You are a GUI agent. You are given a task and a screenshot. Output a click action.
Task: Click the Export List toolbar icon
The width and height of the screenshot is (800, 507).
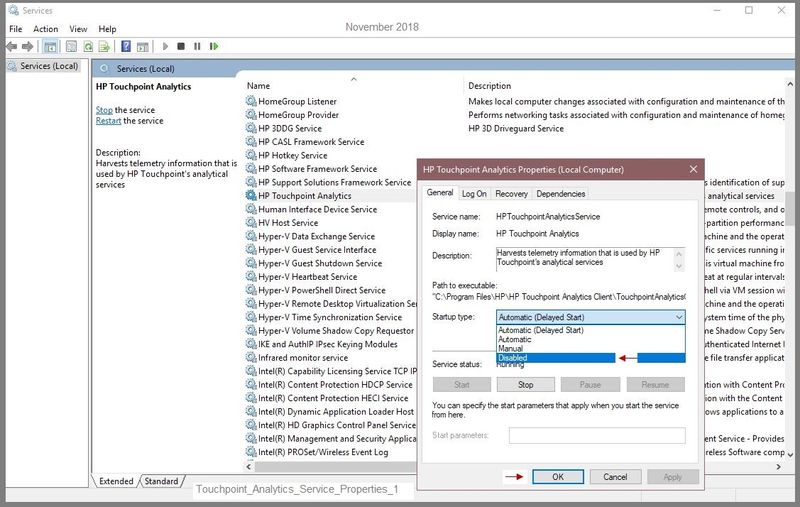[104, 46]
